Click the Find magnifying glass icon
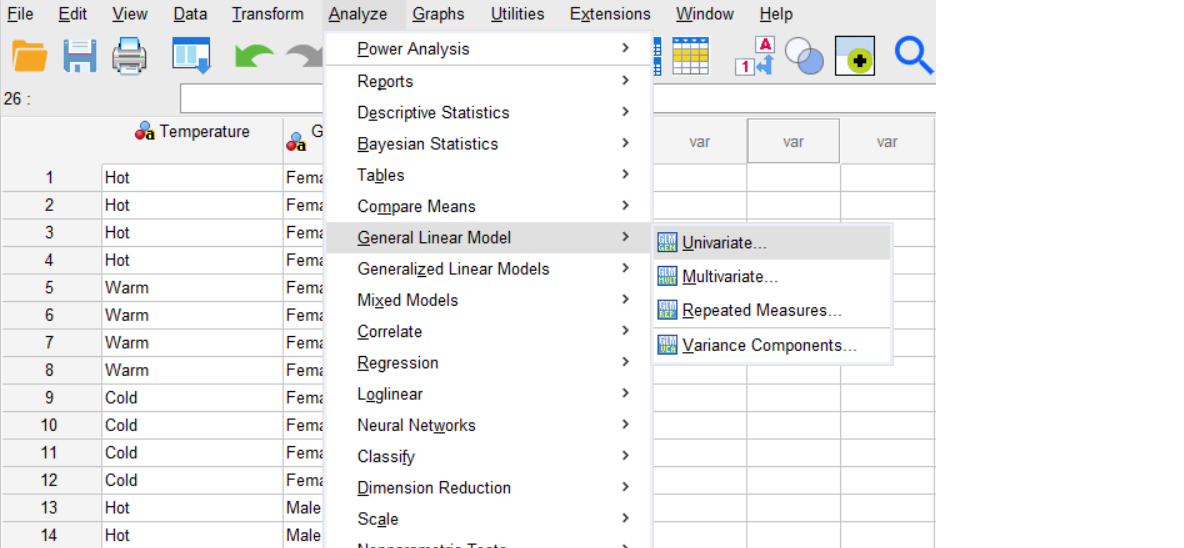The image size is (1184, 548). tap(914, 57)
